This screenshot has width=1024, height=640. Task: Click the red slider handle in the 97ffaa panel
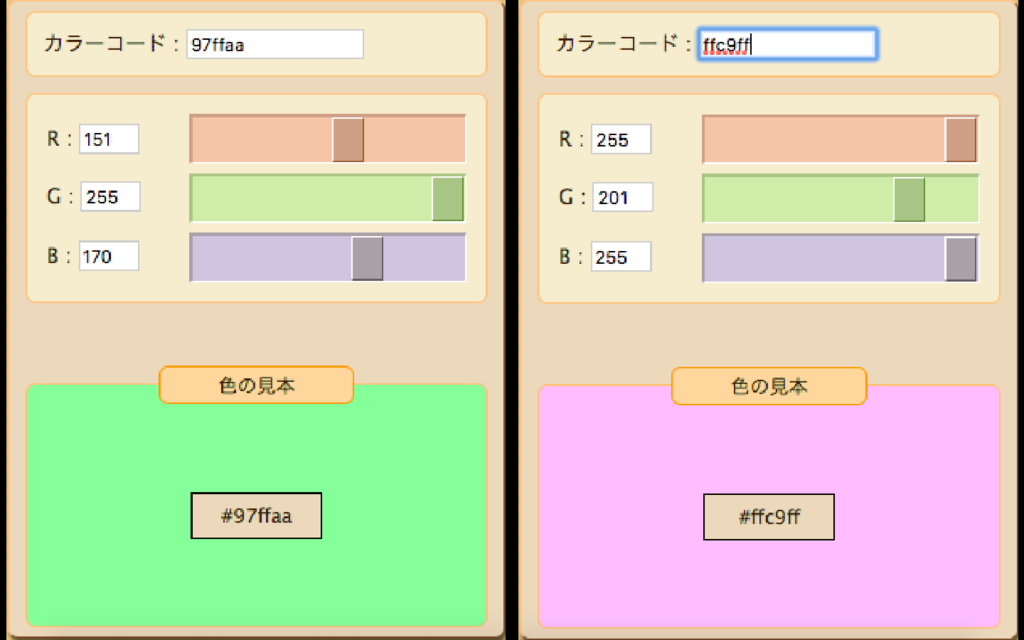pos(348,140)
